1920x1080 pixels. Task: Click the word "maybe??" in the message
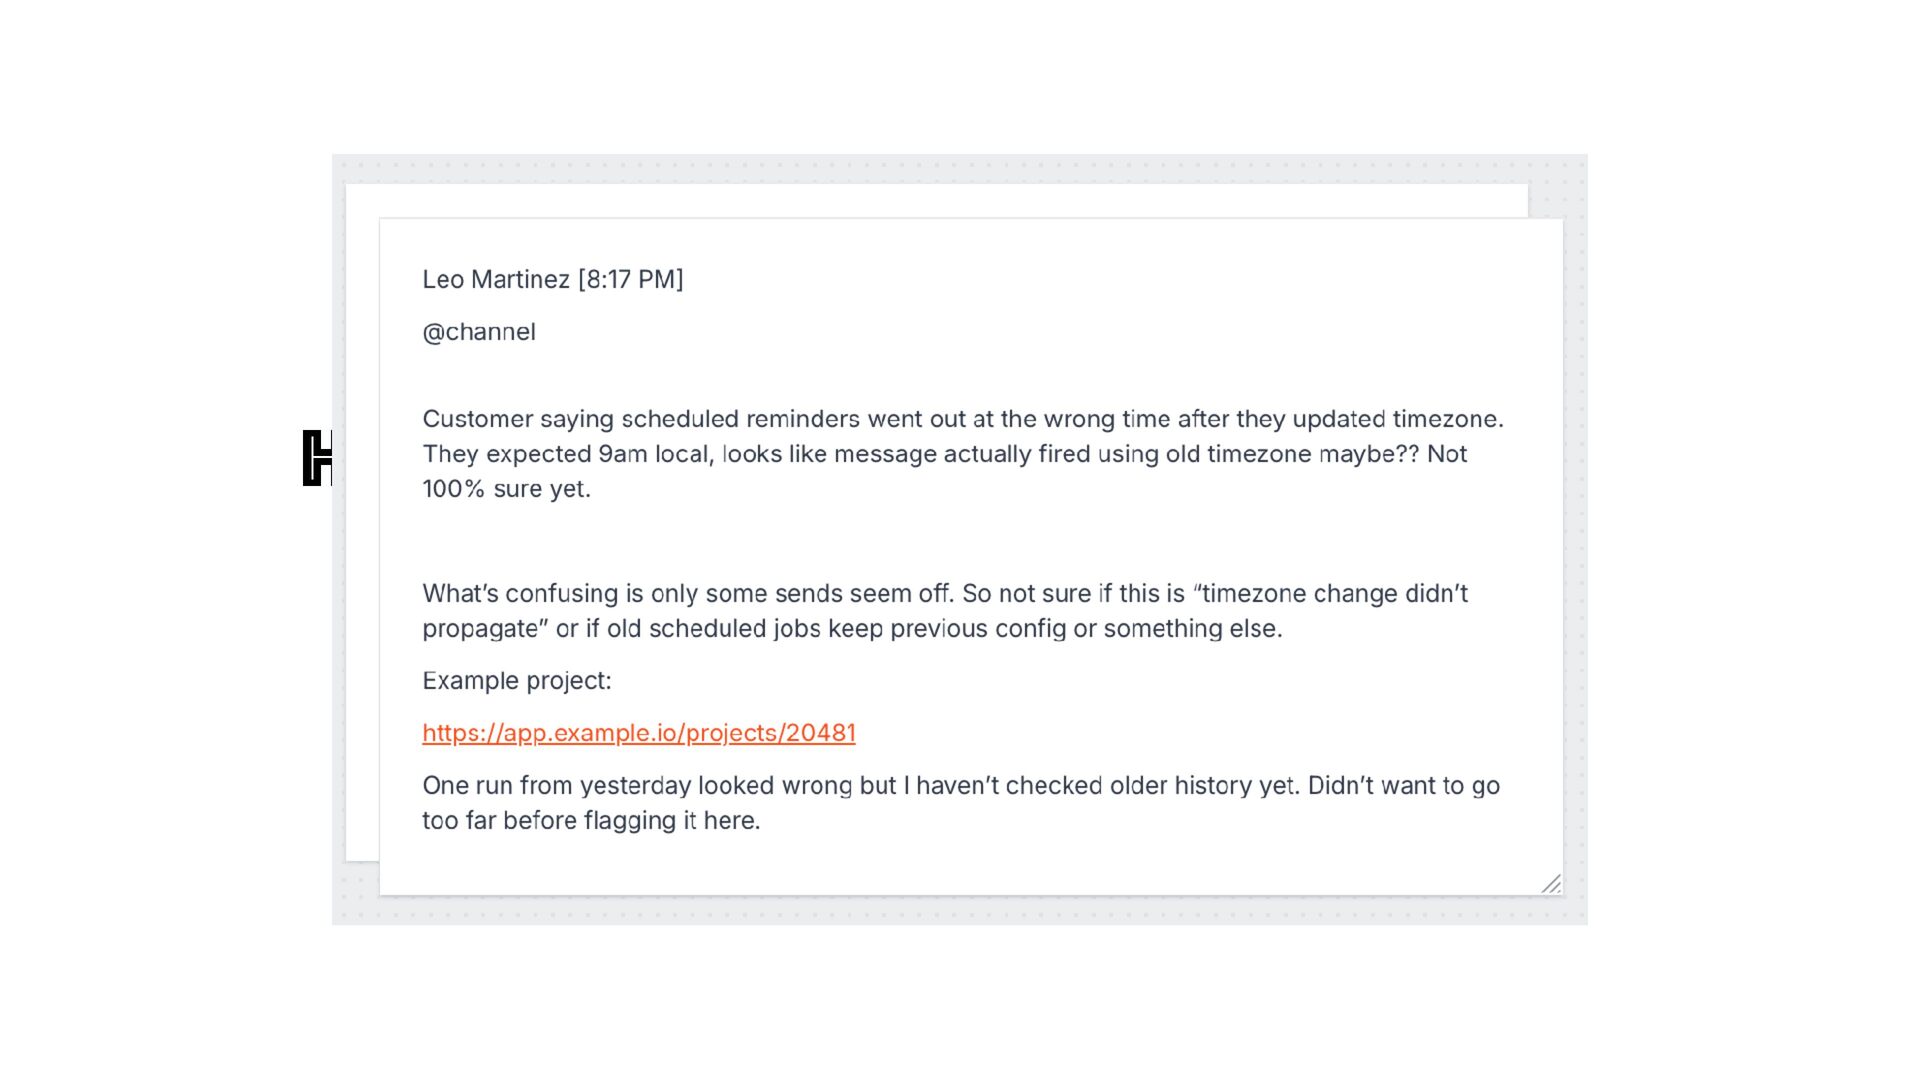pyautogui.click(x=1368, y=454)
